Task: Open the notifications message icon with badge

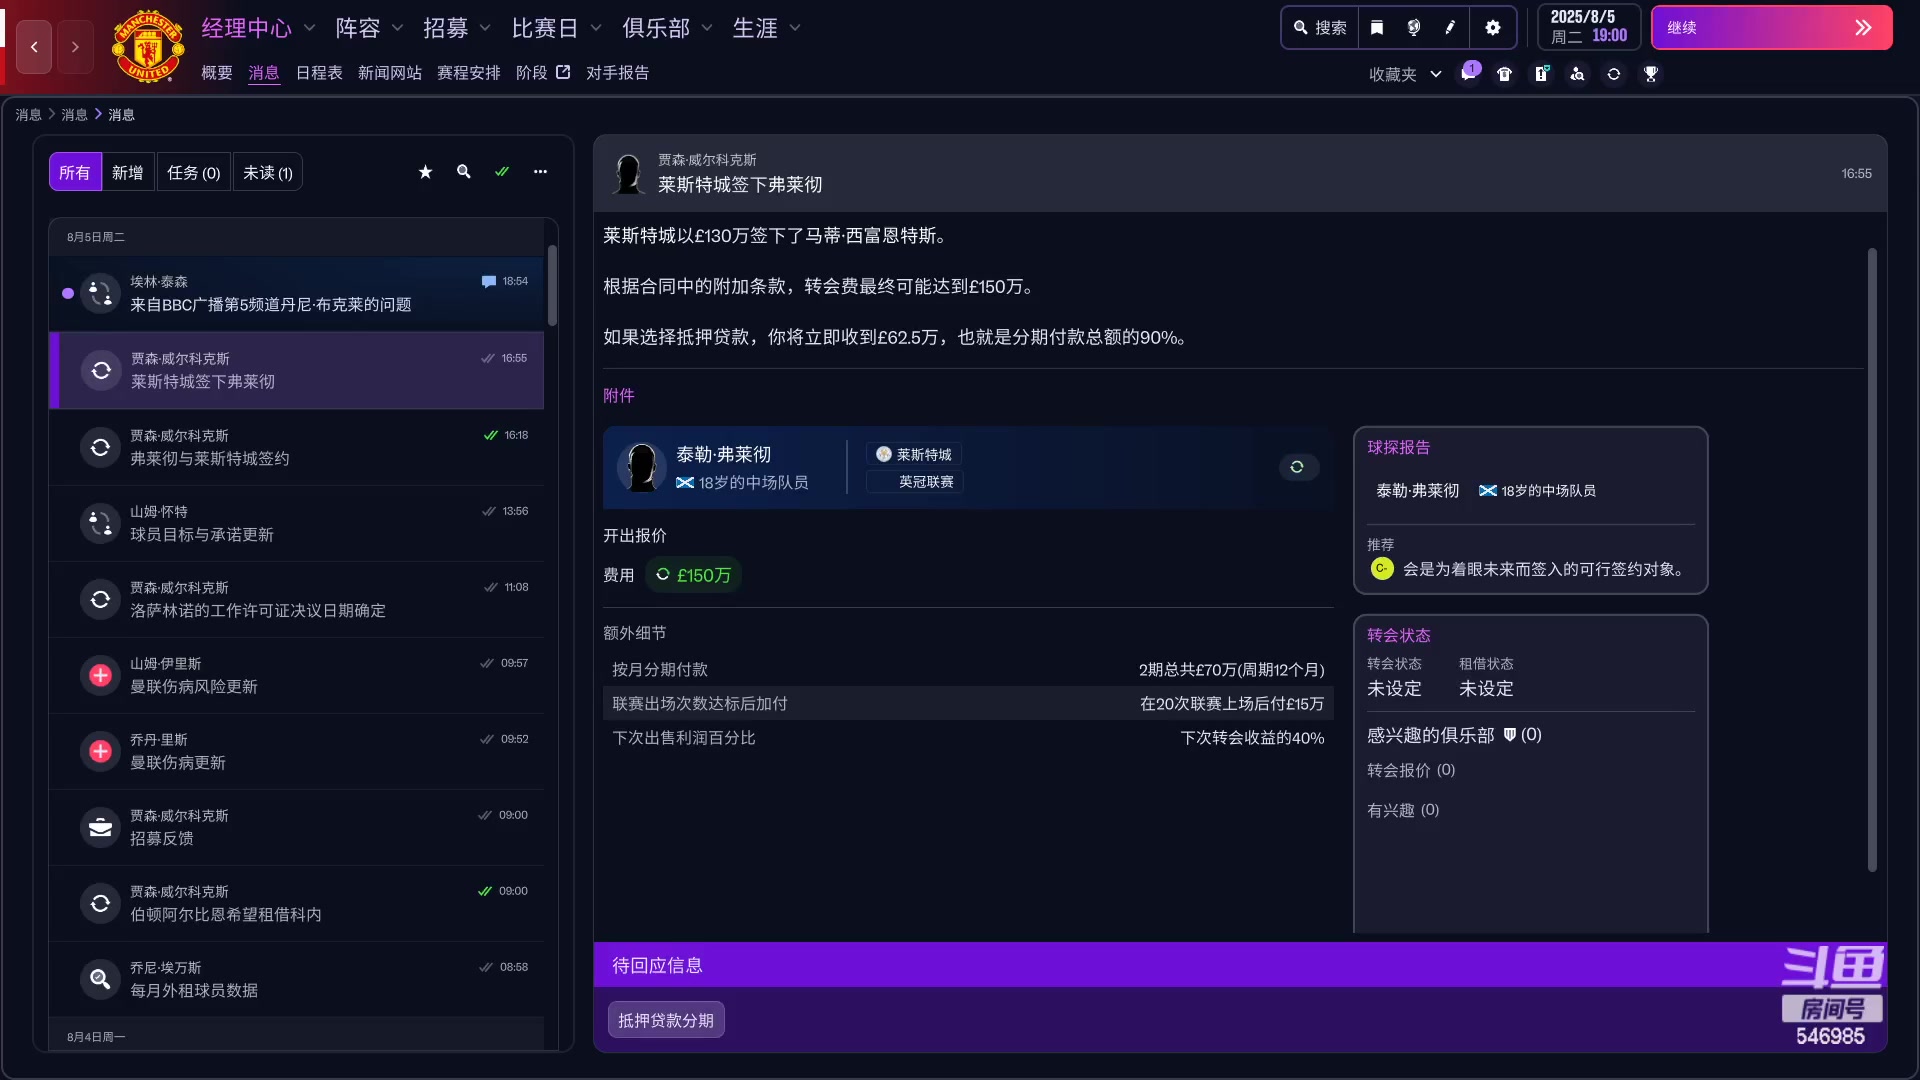Action: pyautogui.click(x=1469, y=75)
